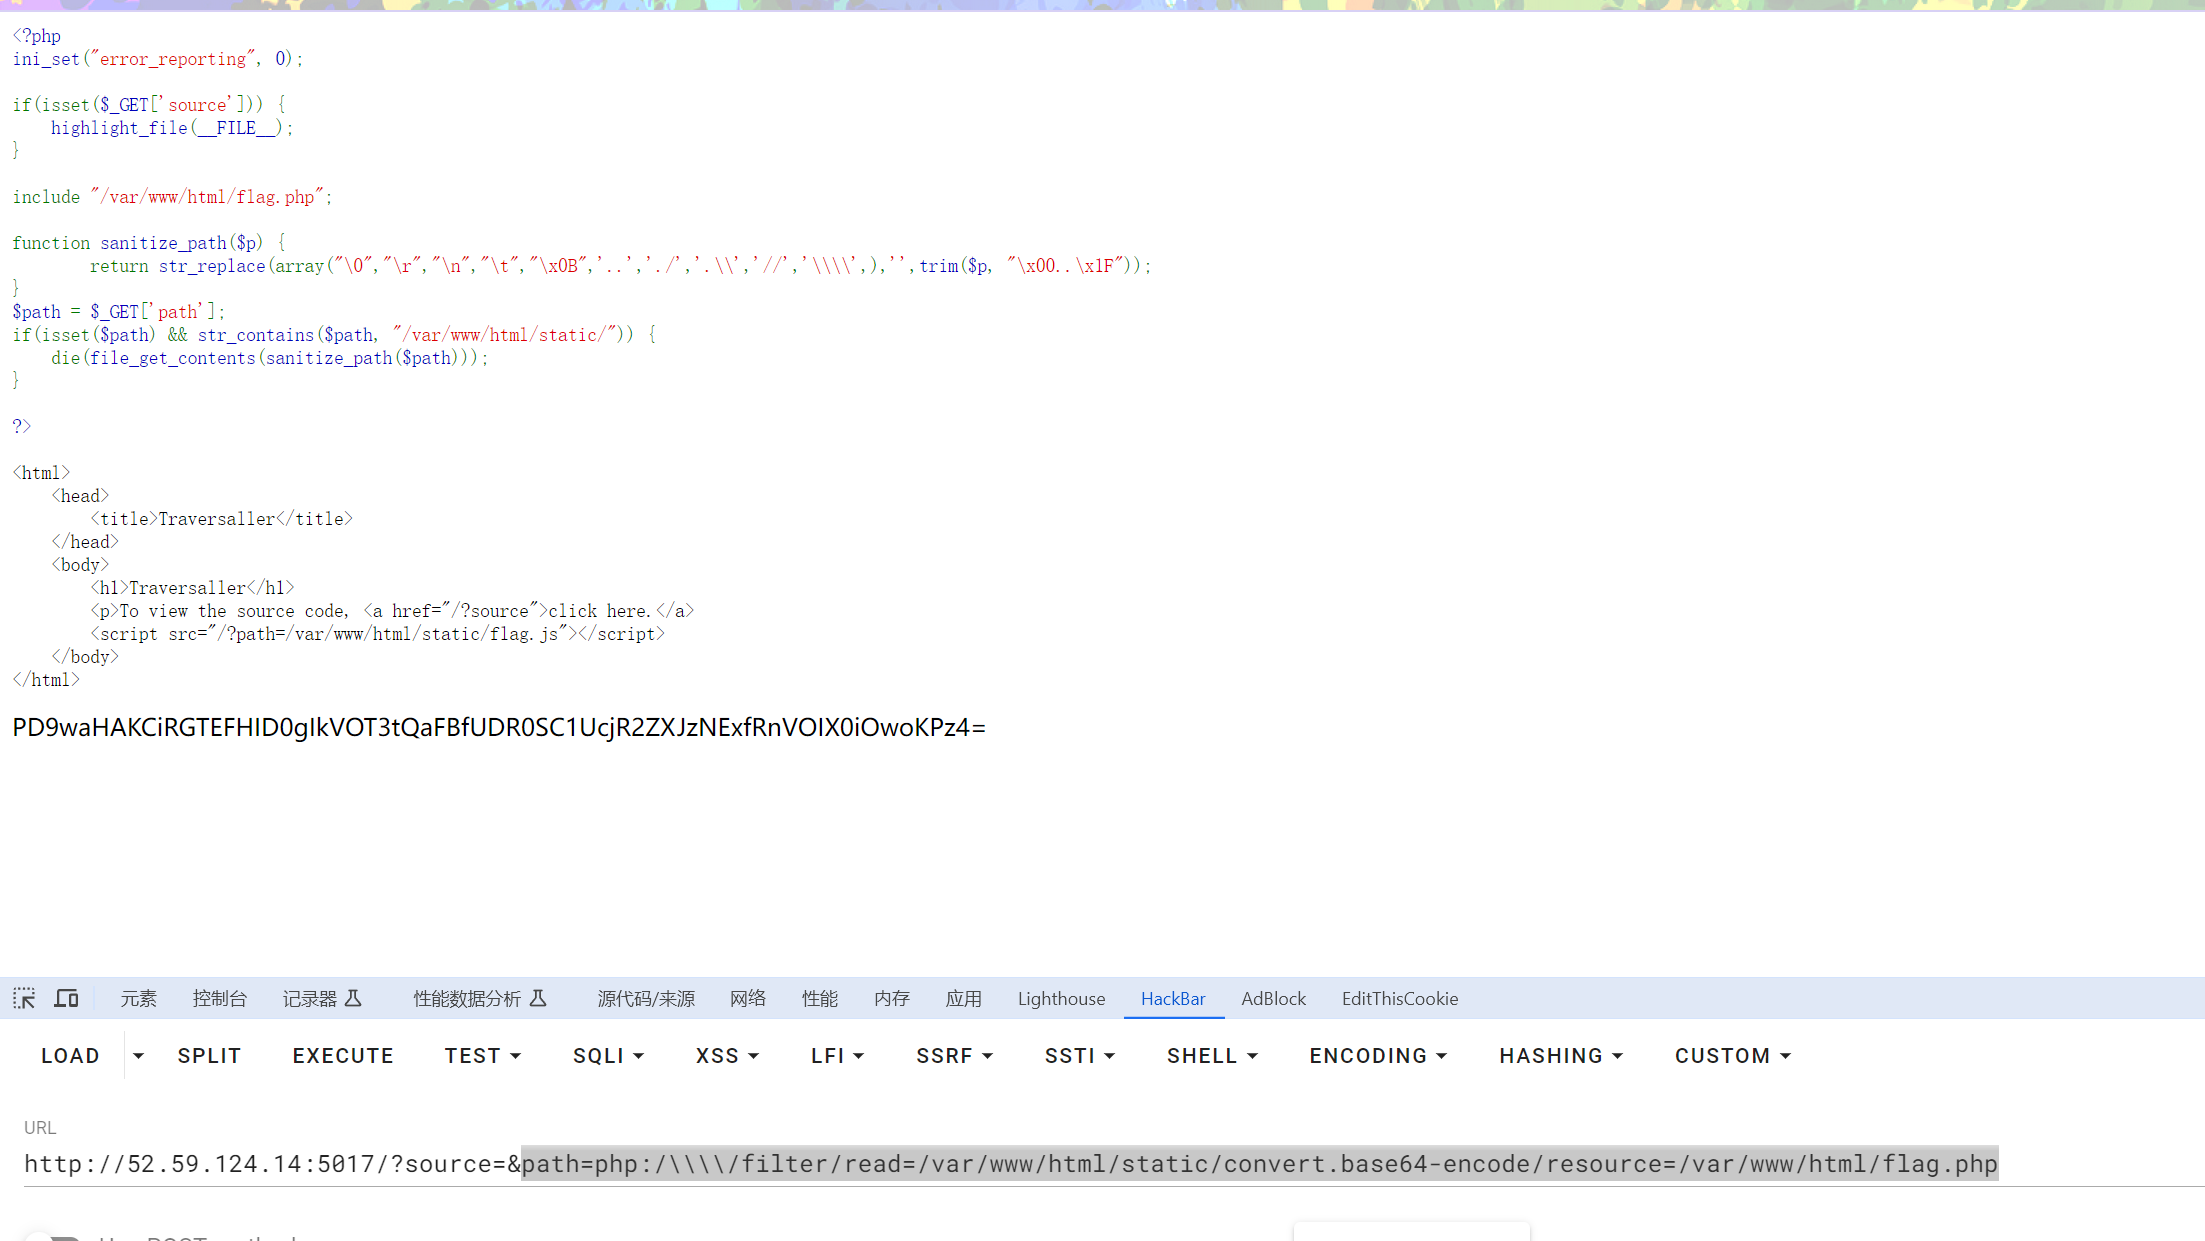This screenshot has width=2205, height=1241.
Task: Open the LFI dropdown menu
Action: point(837,1056)
